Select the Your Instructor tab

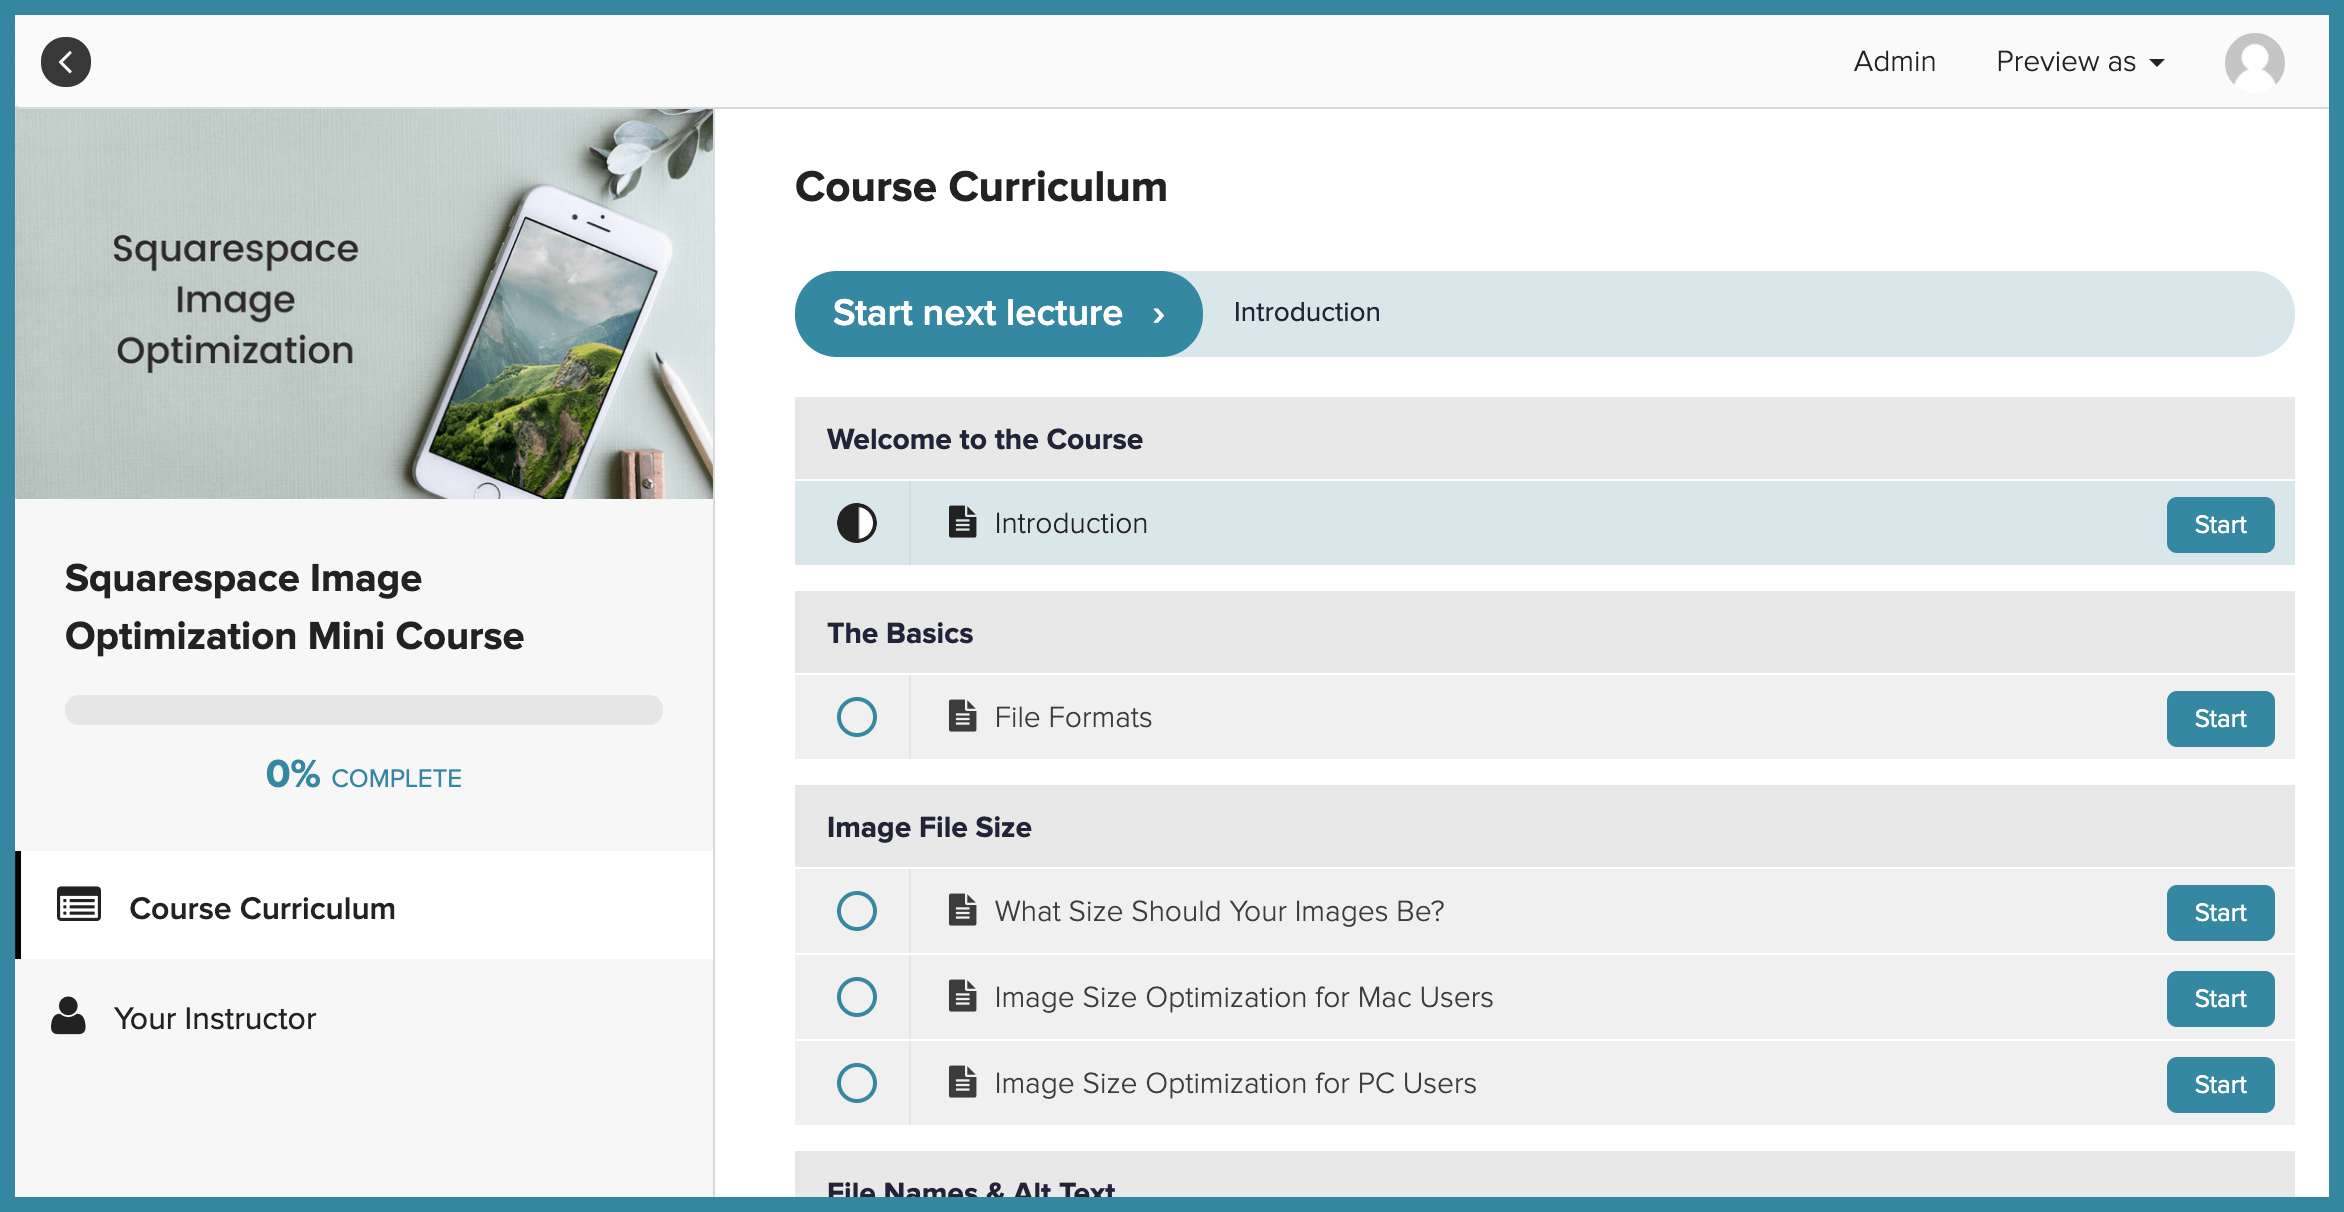tap(215, 1017)
